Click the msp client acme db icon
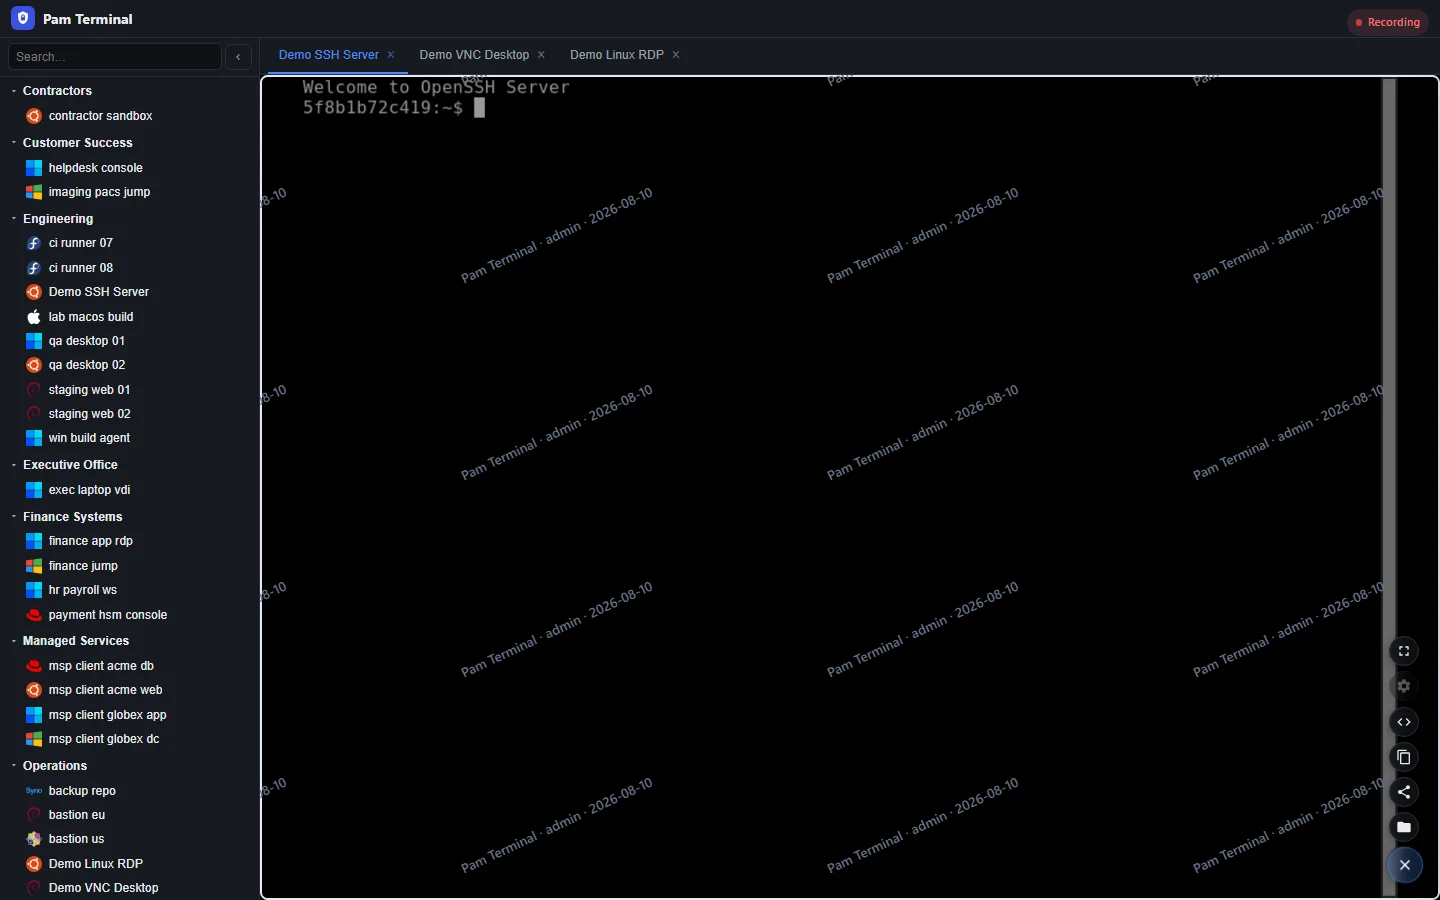Screen dimensions: 1440x900 click(34, 666)
